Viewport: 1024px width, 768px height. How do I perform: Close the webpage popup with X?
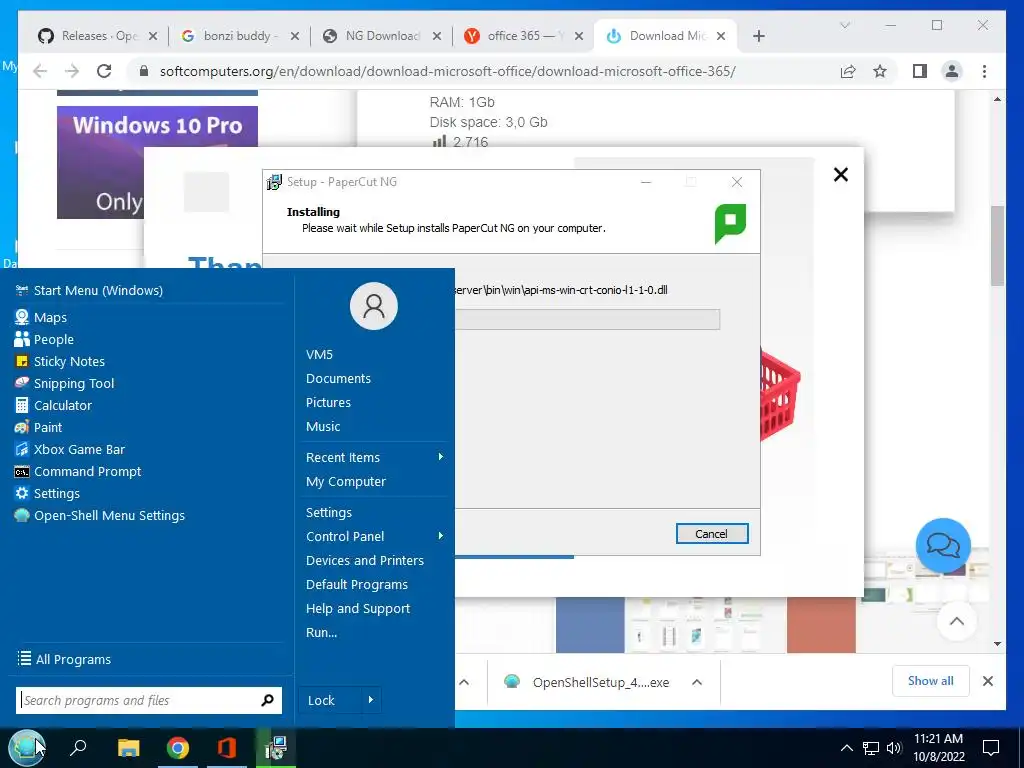click(x=841, y=174)
